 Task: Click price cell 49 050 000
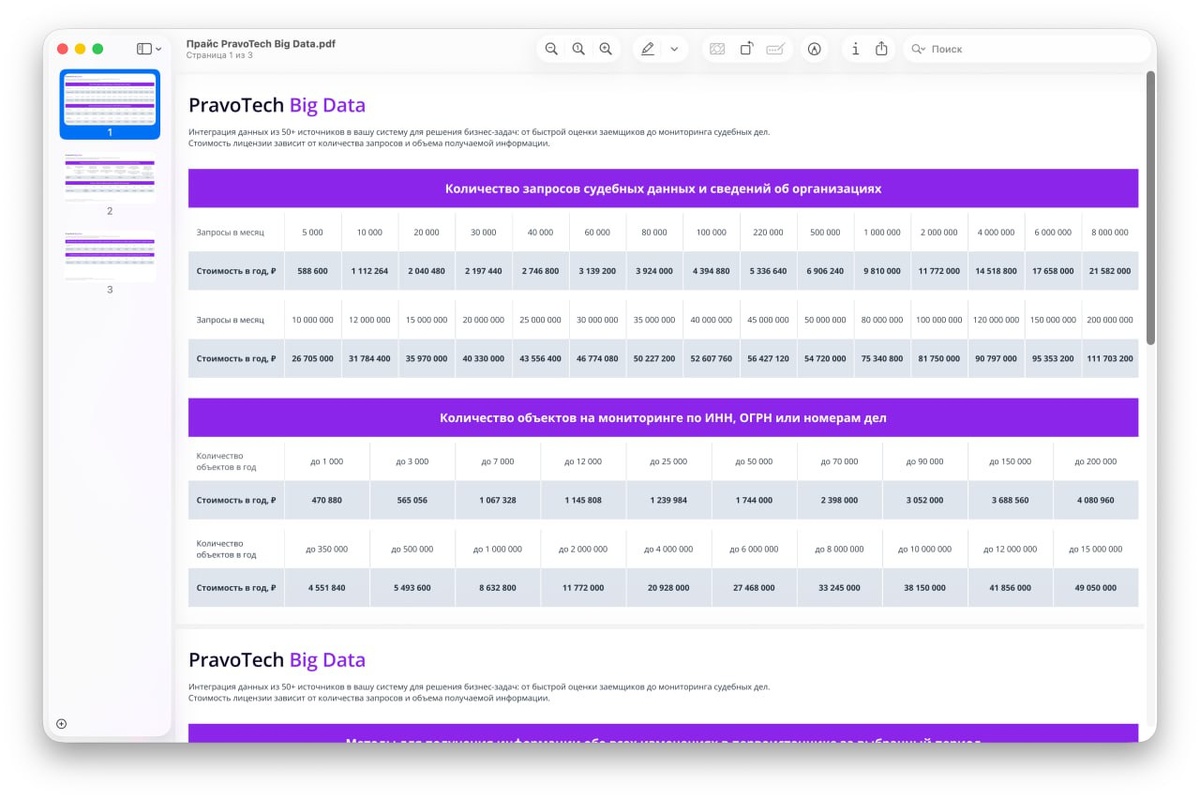[1095, 588]
